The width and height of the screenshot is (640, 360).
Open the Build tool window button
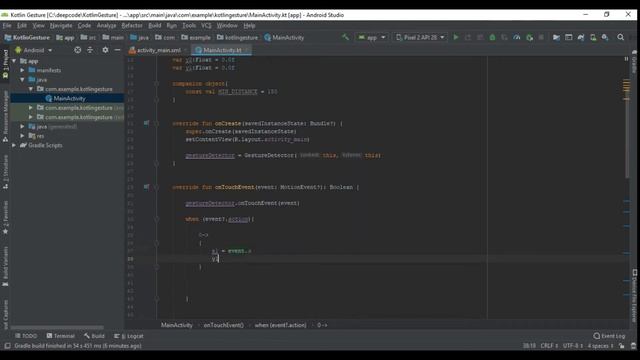[94, 336]
